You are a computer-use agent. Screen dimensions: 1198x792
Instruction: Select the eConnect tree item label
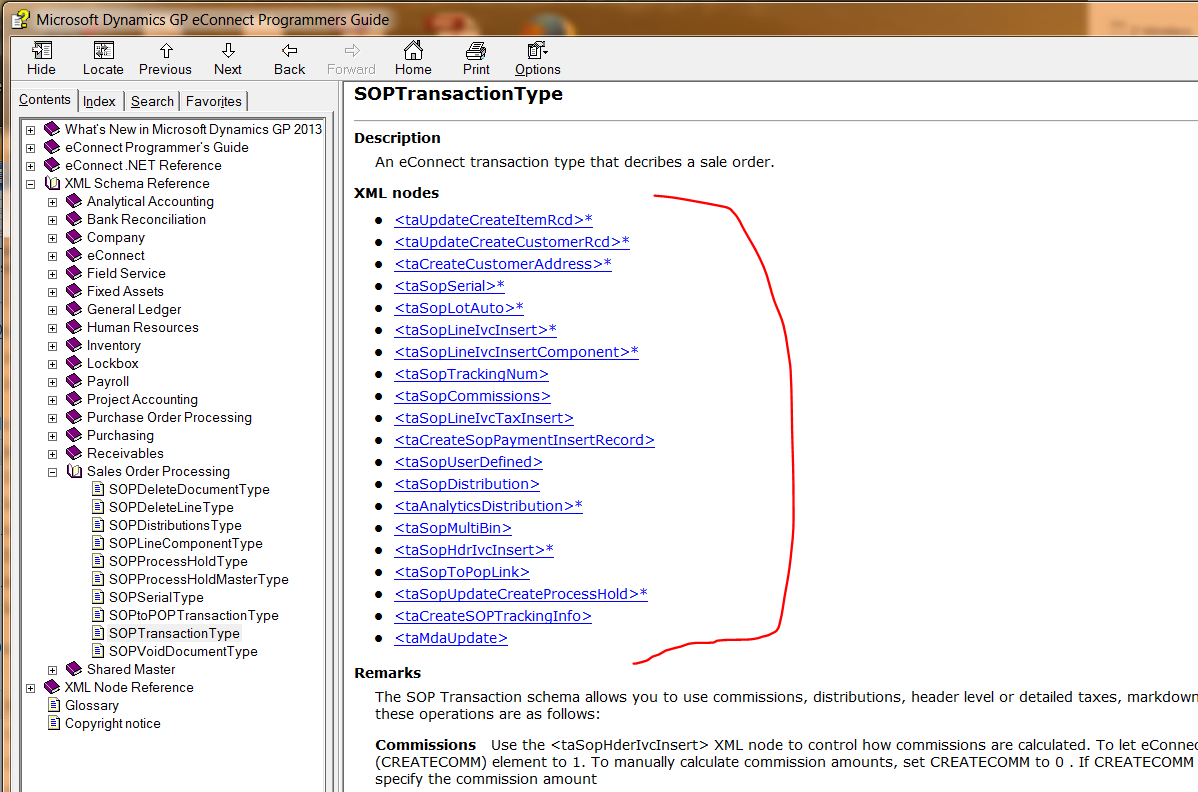[115, 255]
